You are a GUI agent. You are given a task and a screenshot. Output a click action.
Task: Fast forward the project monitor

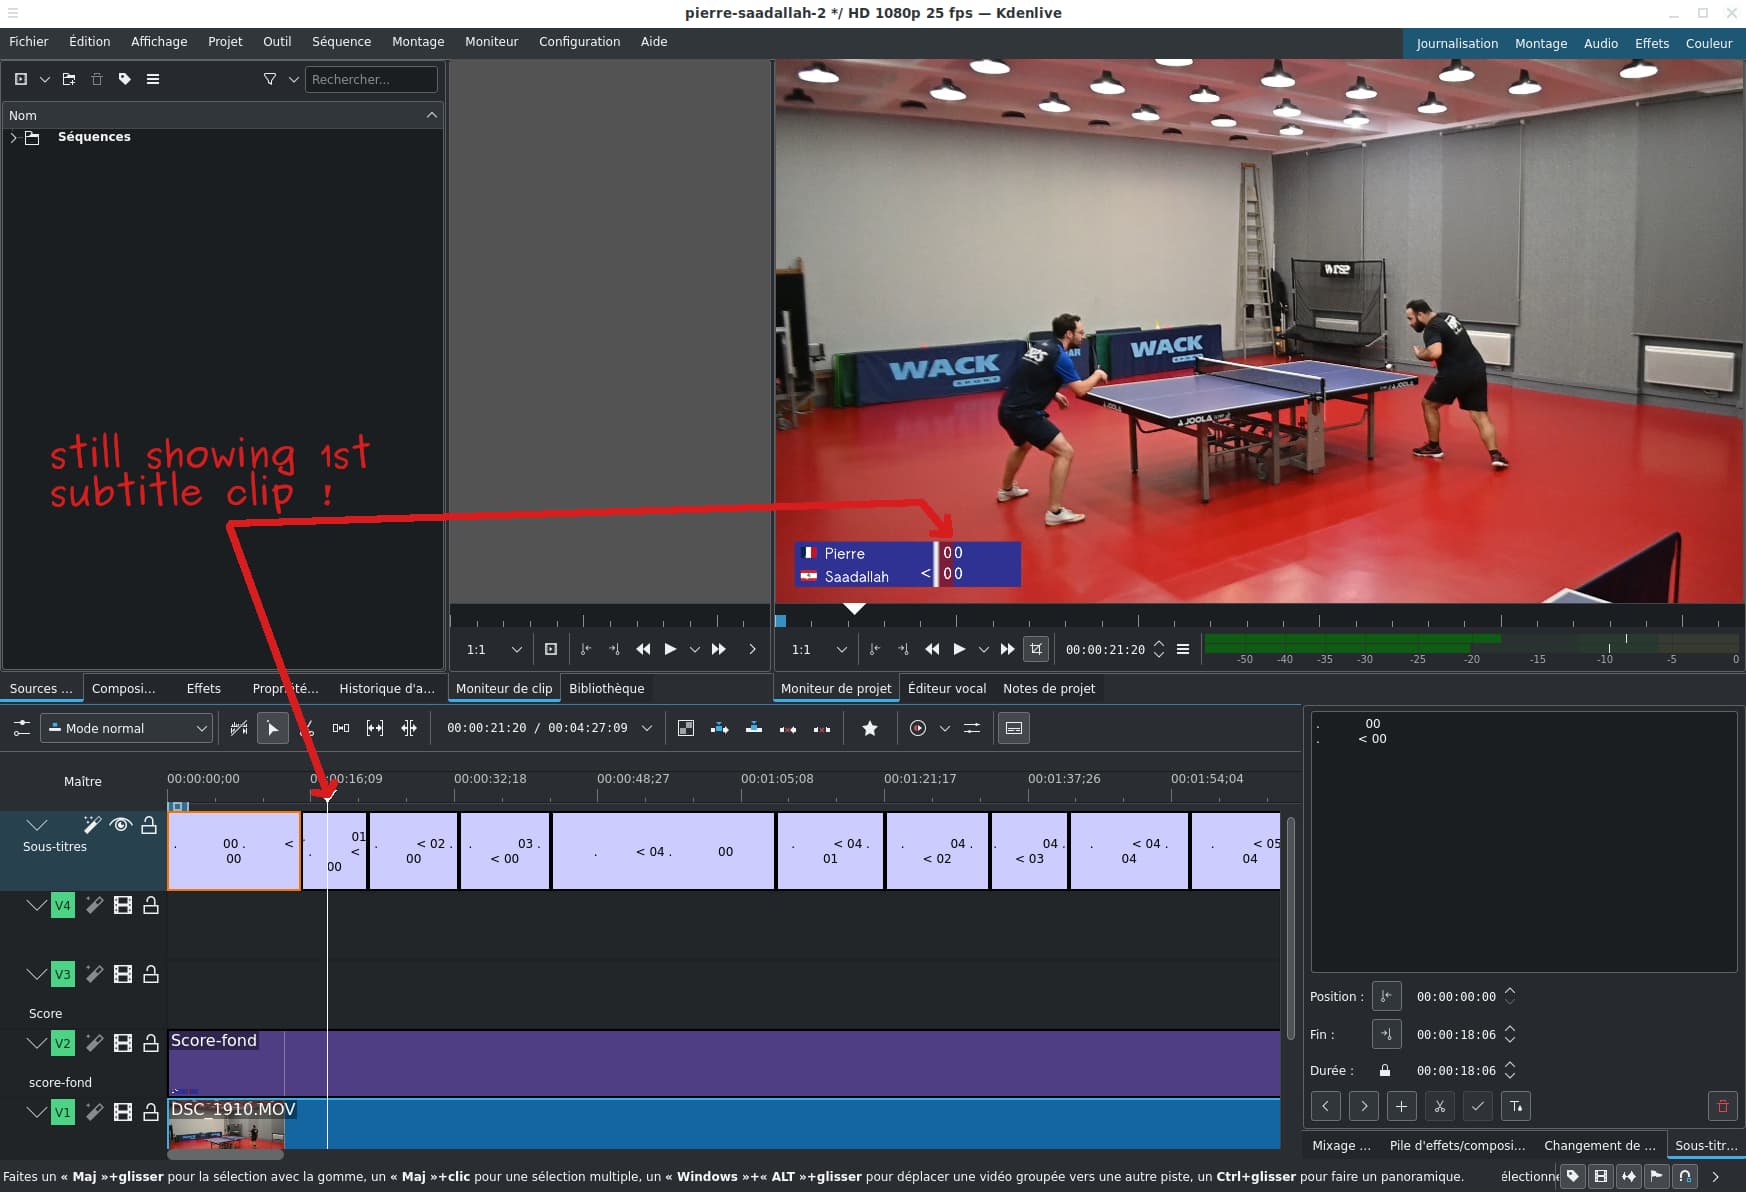tap(1008, 649)
